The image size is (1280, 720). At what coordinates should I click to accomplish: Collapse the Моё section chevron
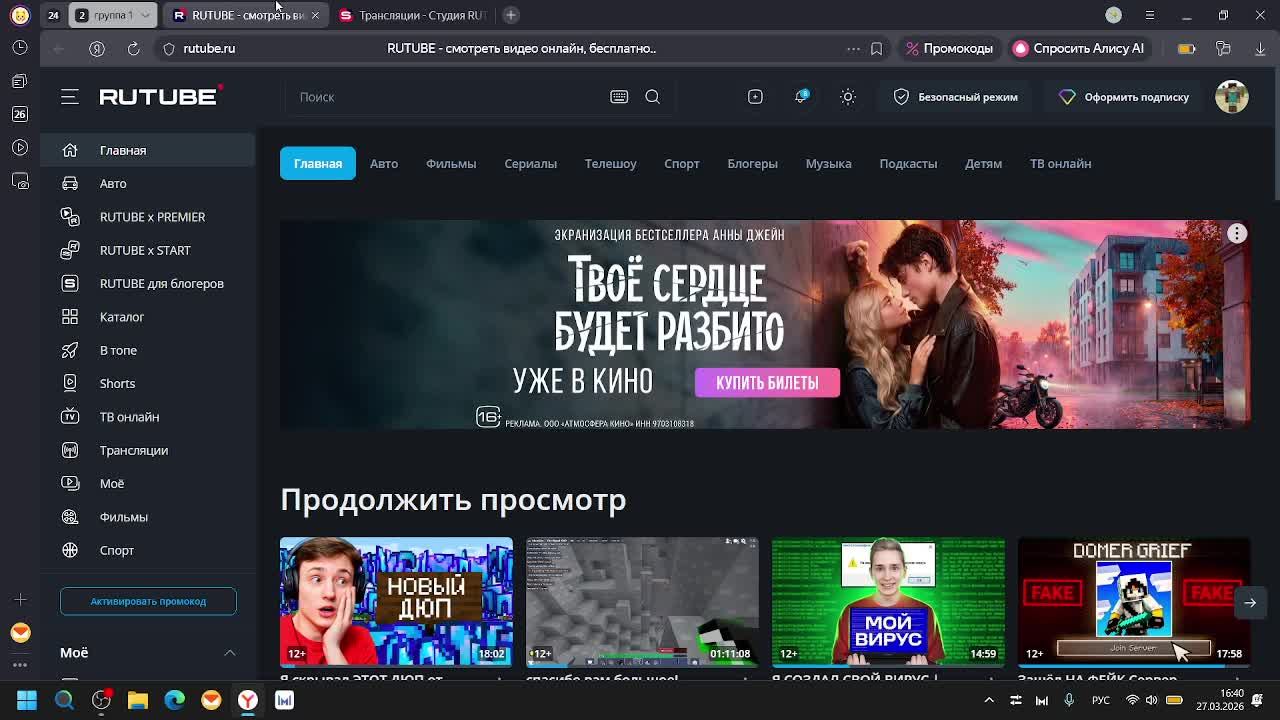229,653
